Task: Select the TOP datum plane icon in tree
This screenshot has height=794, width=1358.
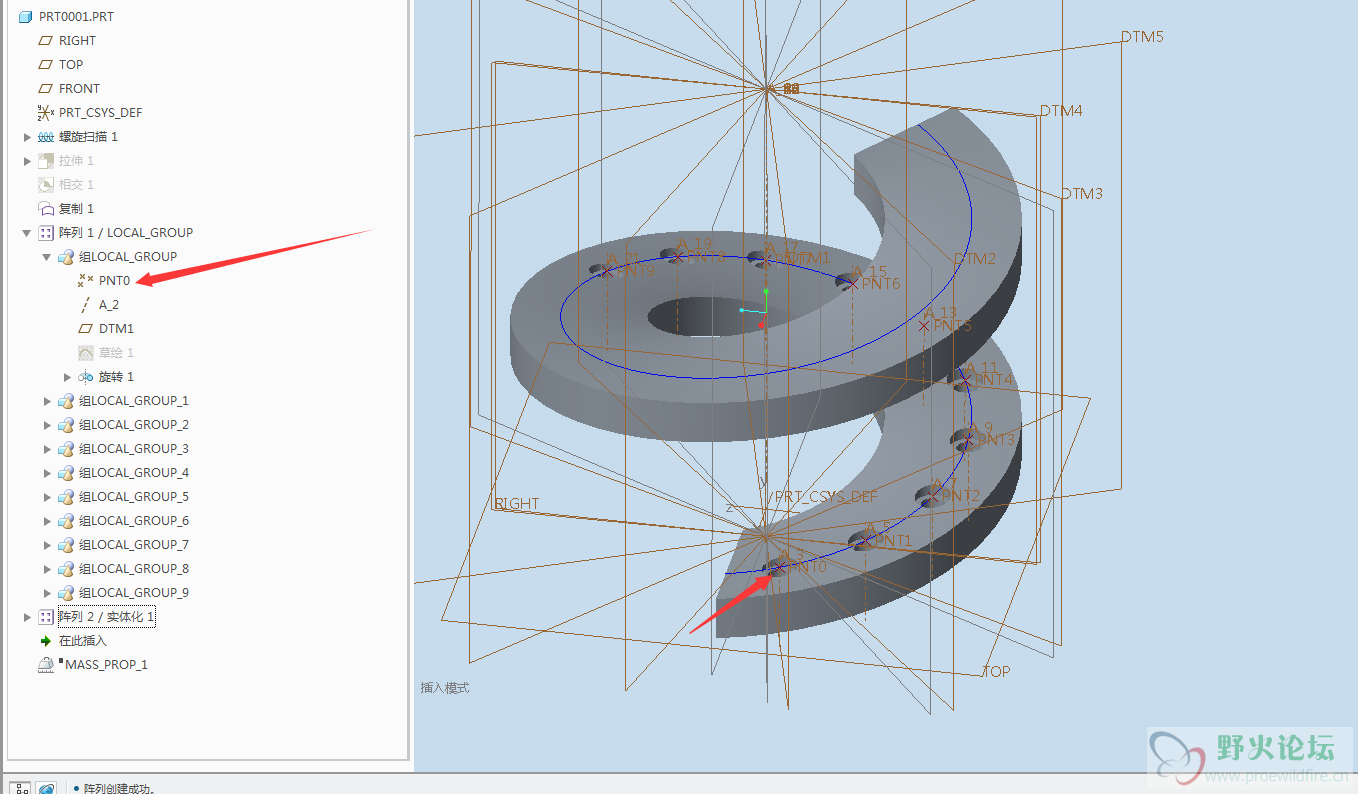Action: click(x=45, y=65)
